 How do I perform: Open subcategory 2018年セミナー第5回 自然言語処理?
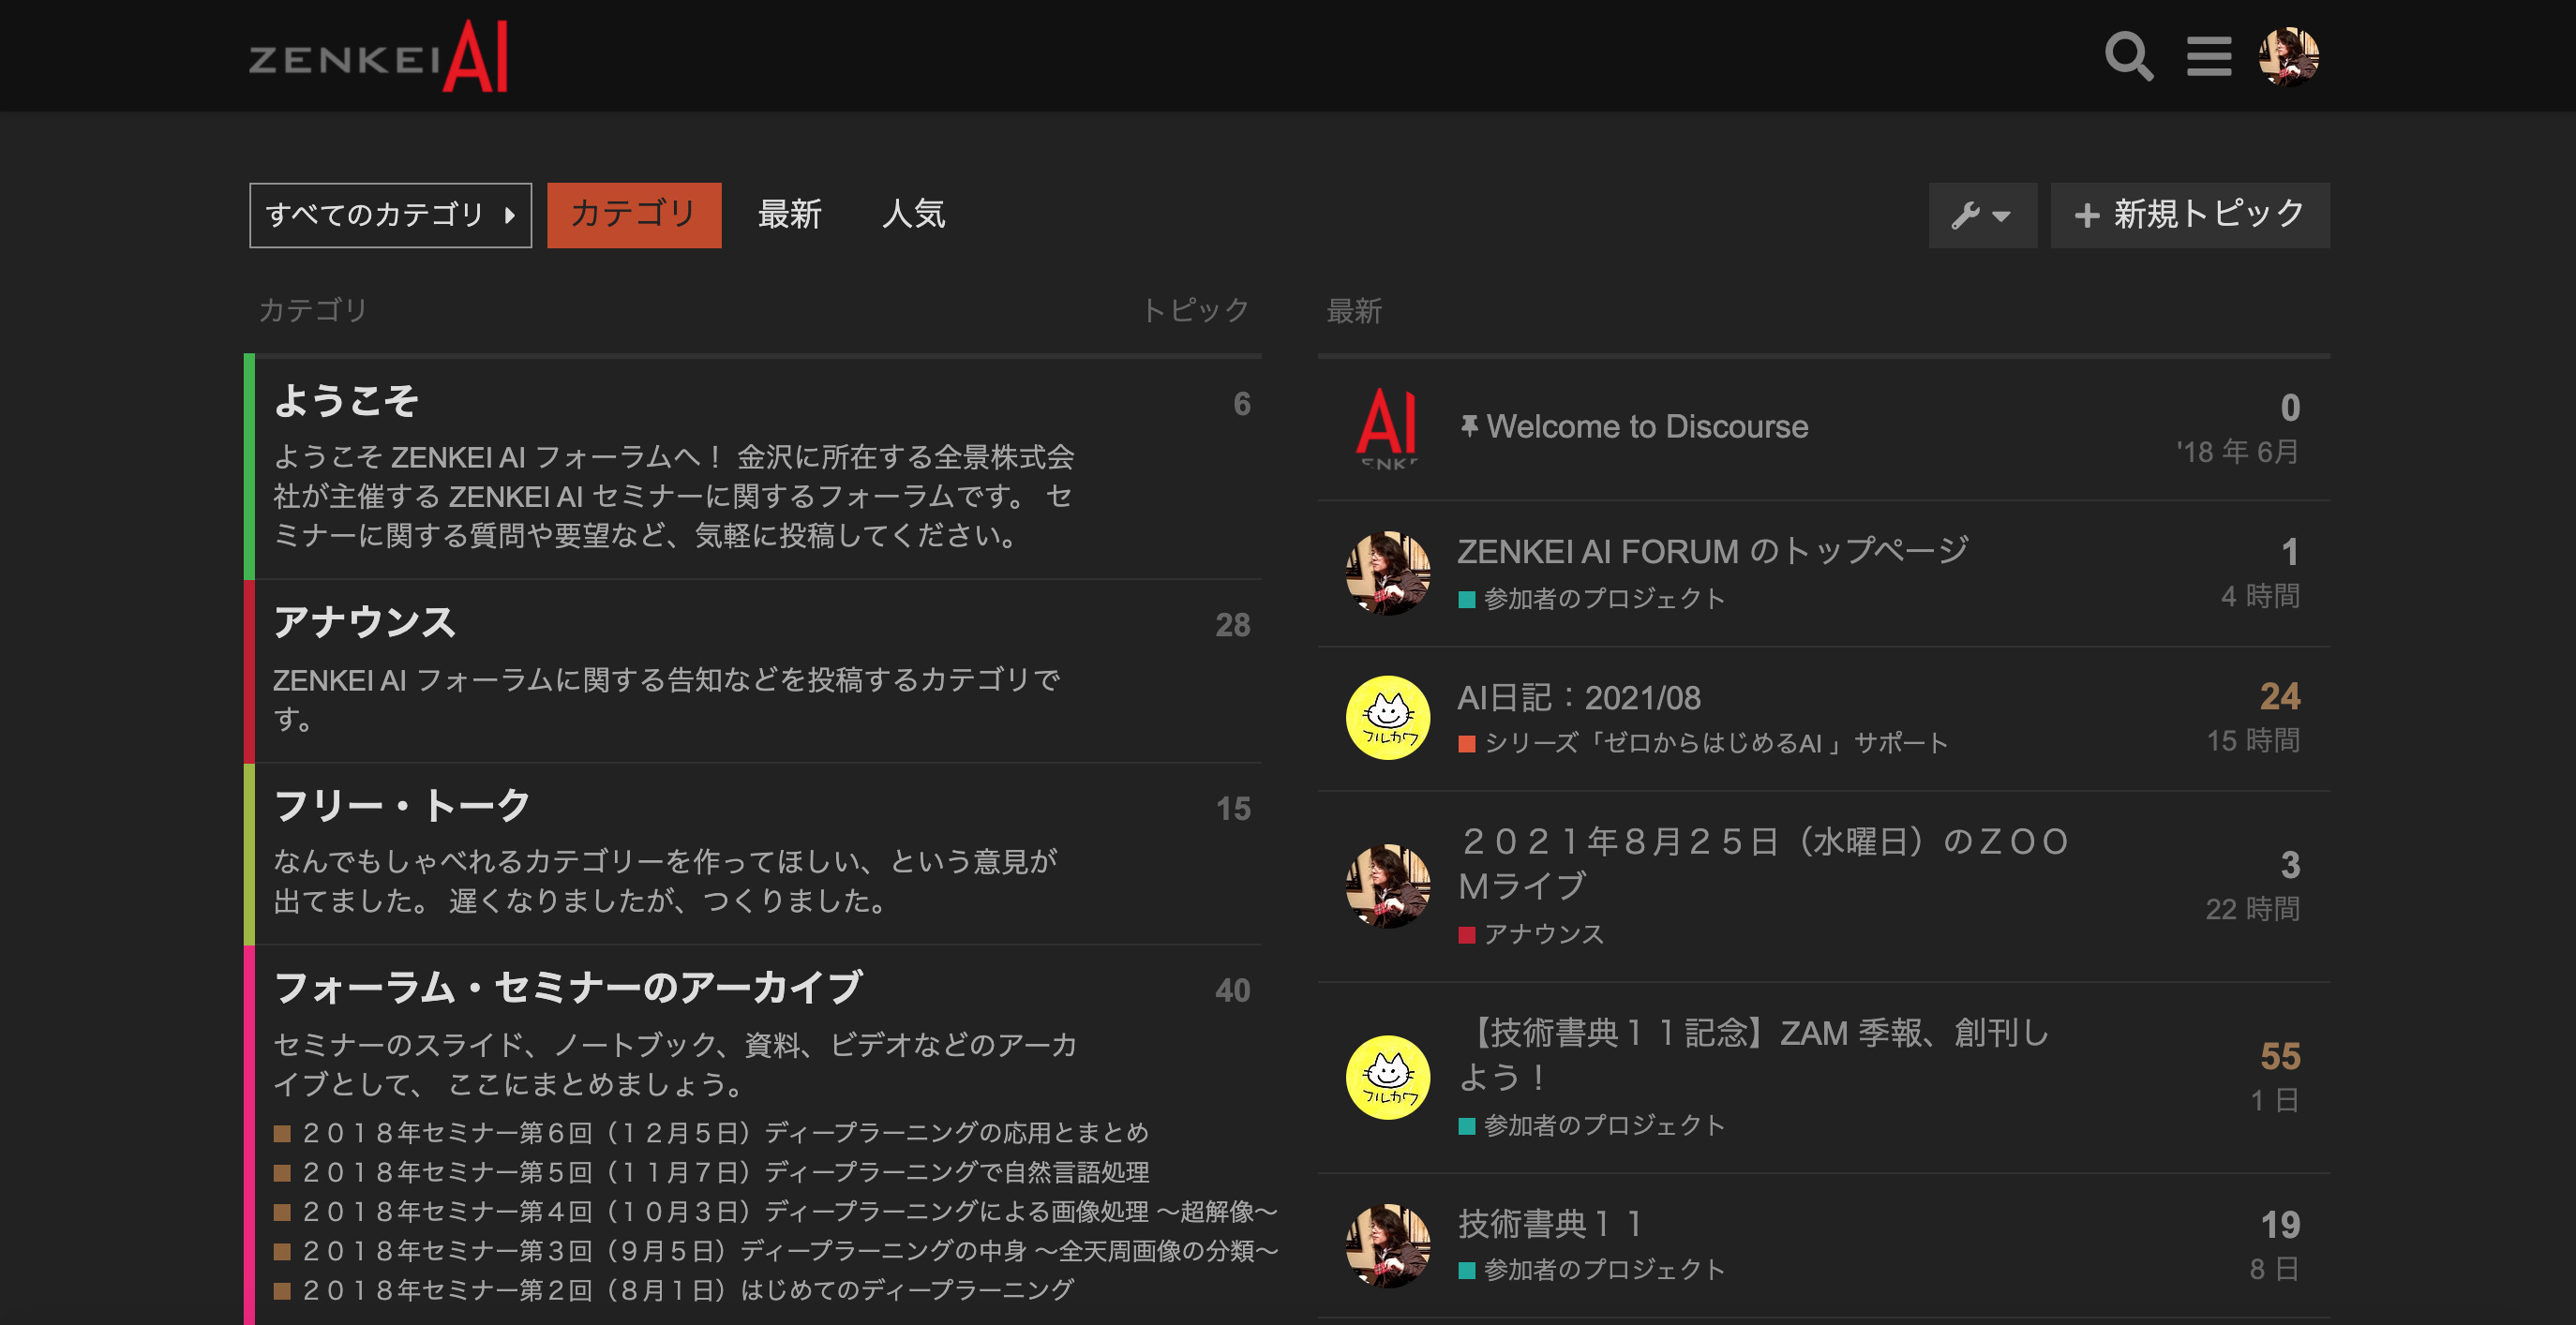coord(712,1172)
